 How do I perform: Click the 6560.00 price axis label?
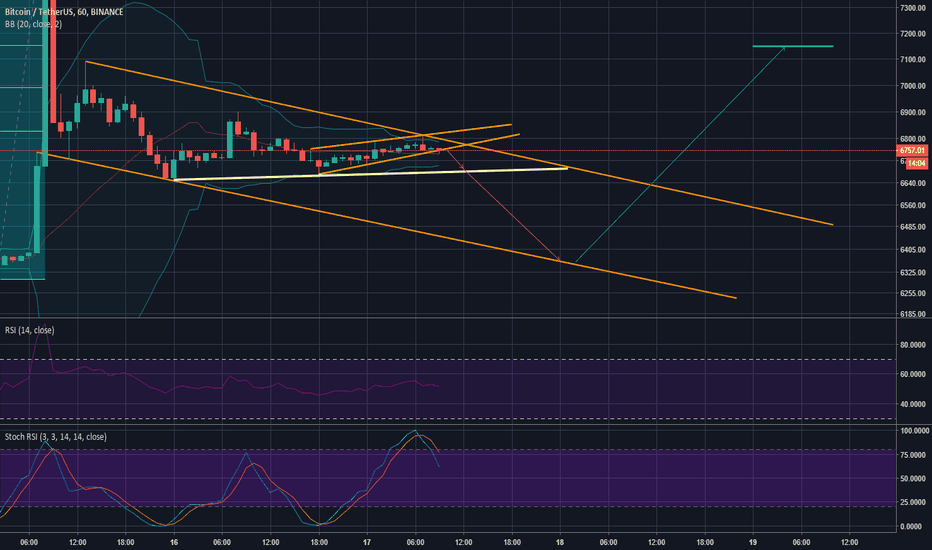pos(912,205)
